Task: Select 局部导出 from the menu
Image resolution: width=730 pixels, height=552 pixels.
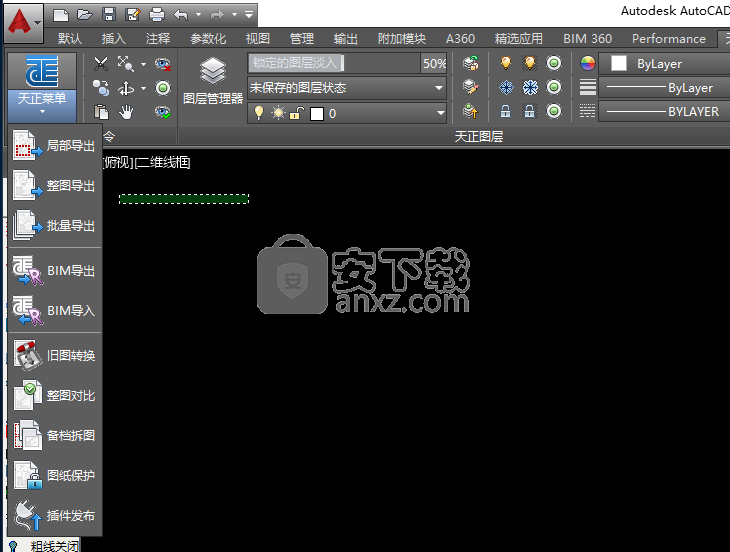Action: pyautogui.click(x=55, y=146)
